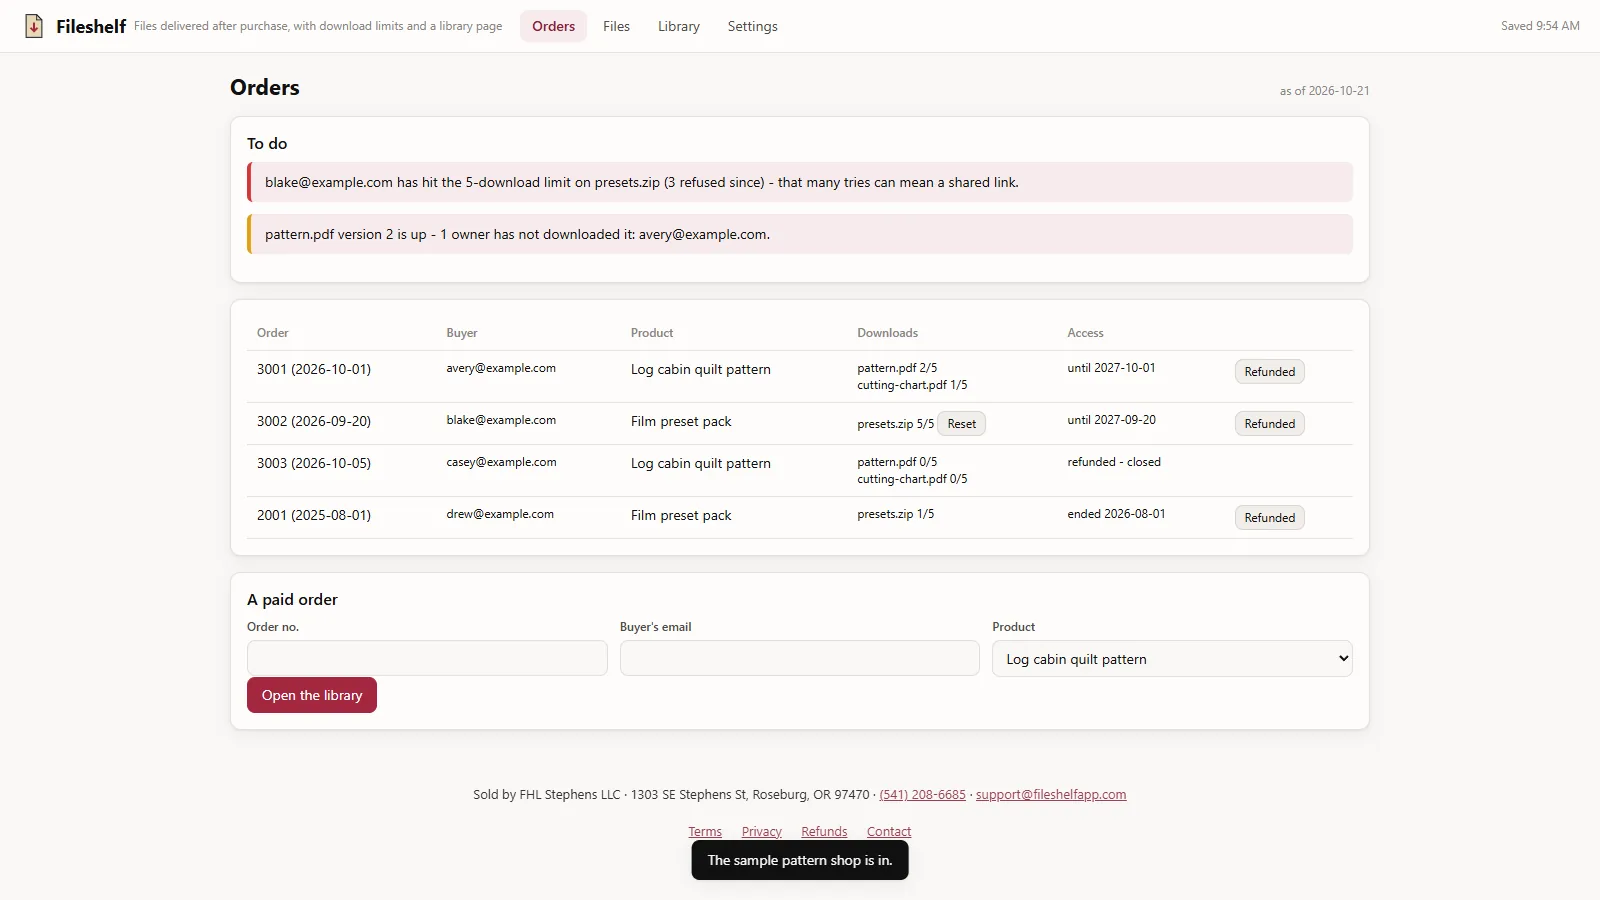Click the 'presets.zip 1/5' download cell
The height and width of the screenshot is (900, 1600).
click(895, 514)
